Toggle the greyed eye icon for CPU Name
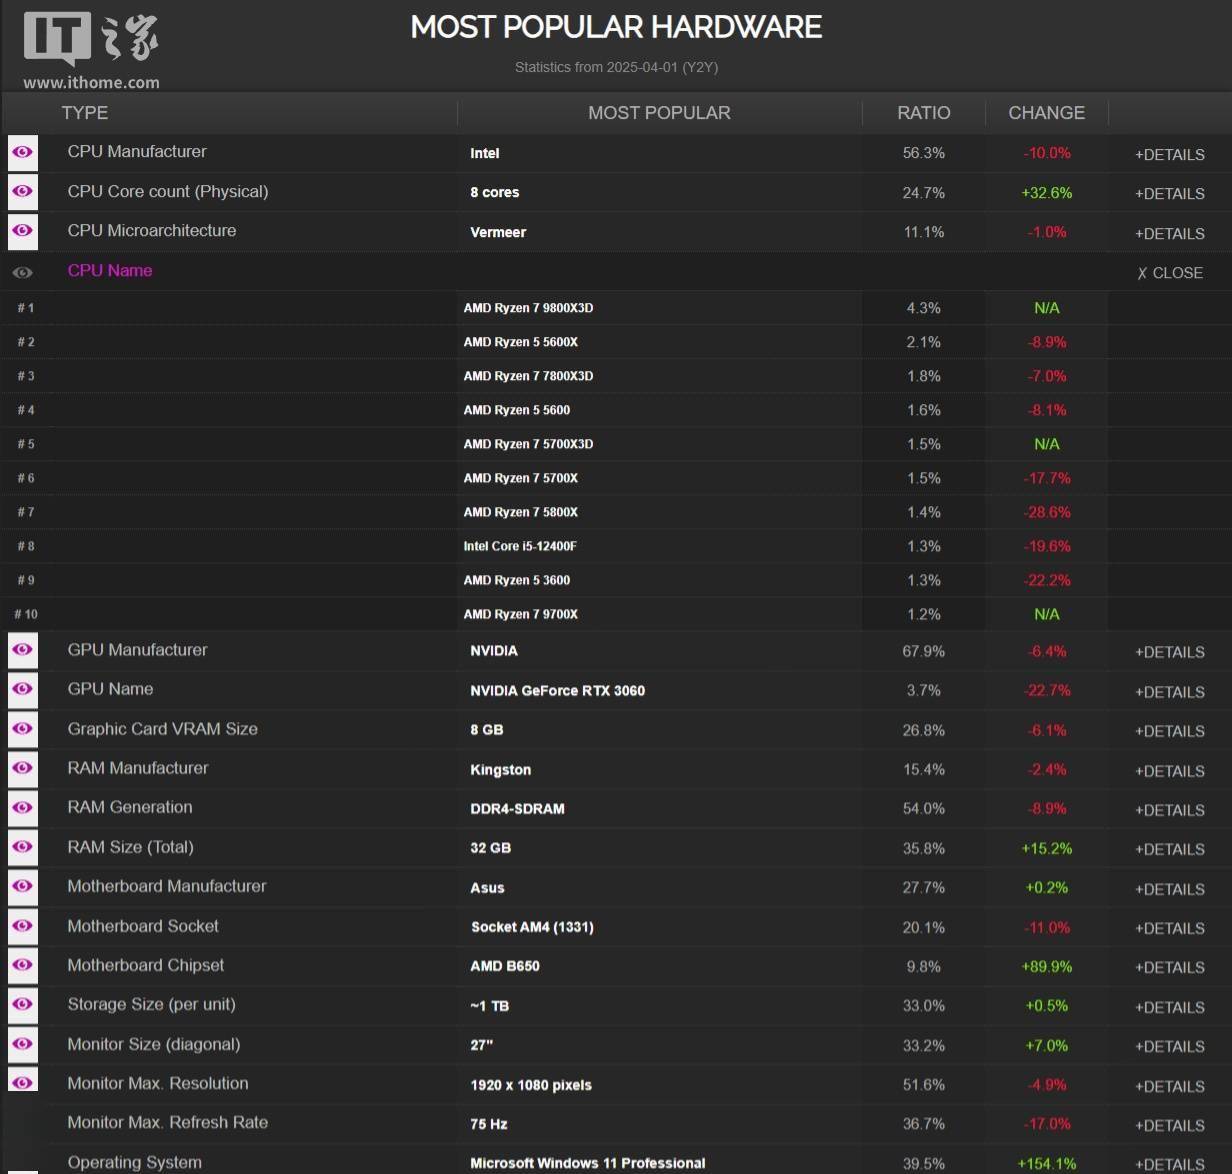 (22, 272)
